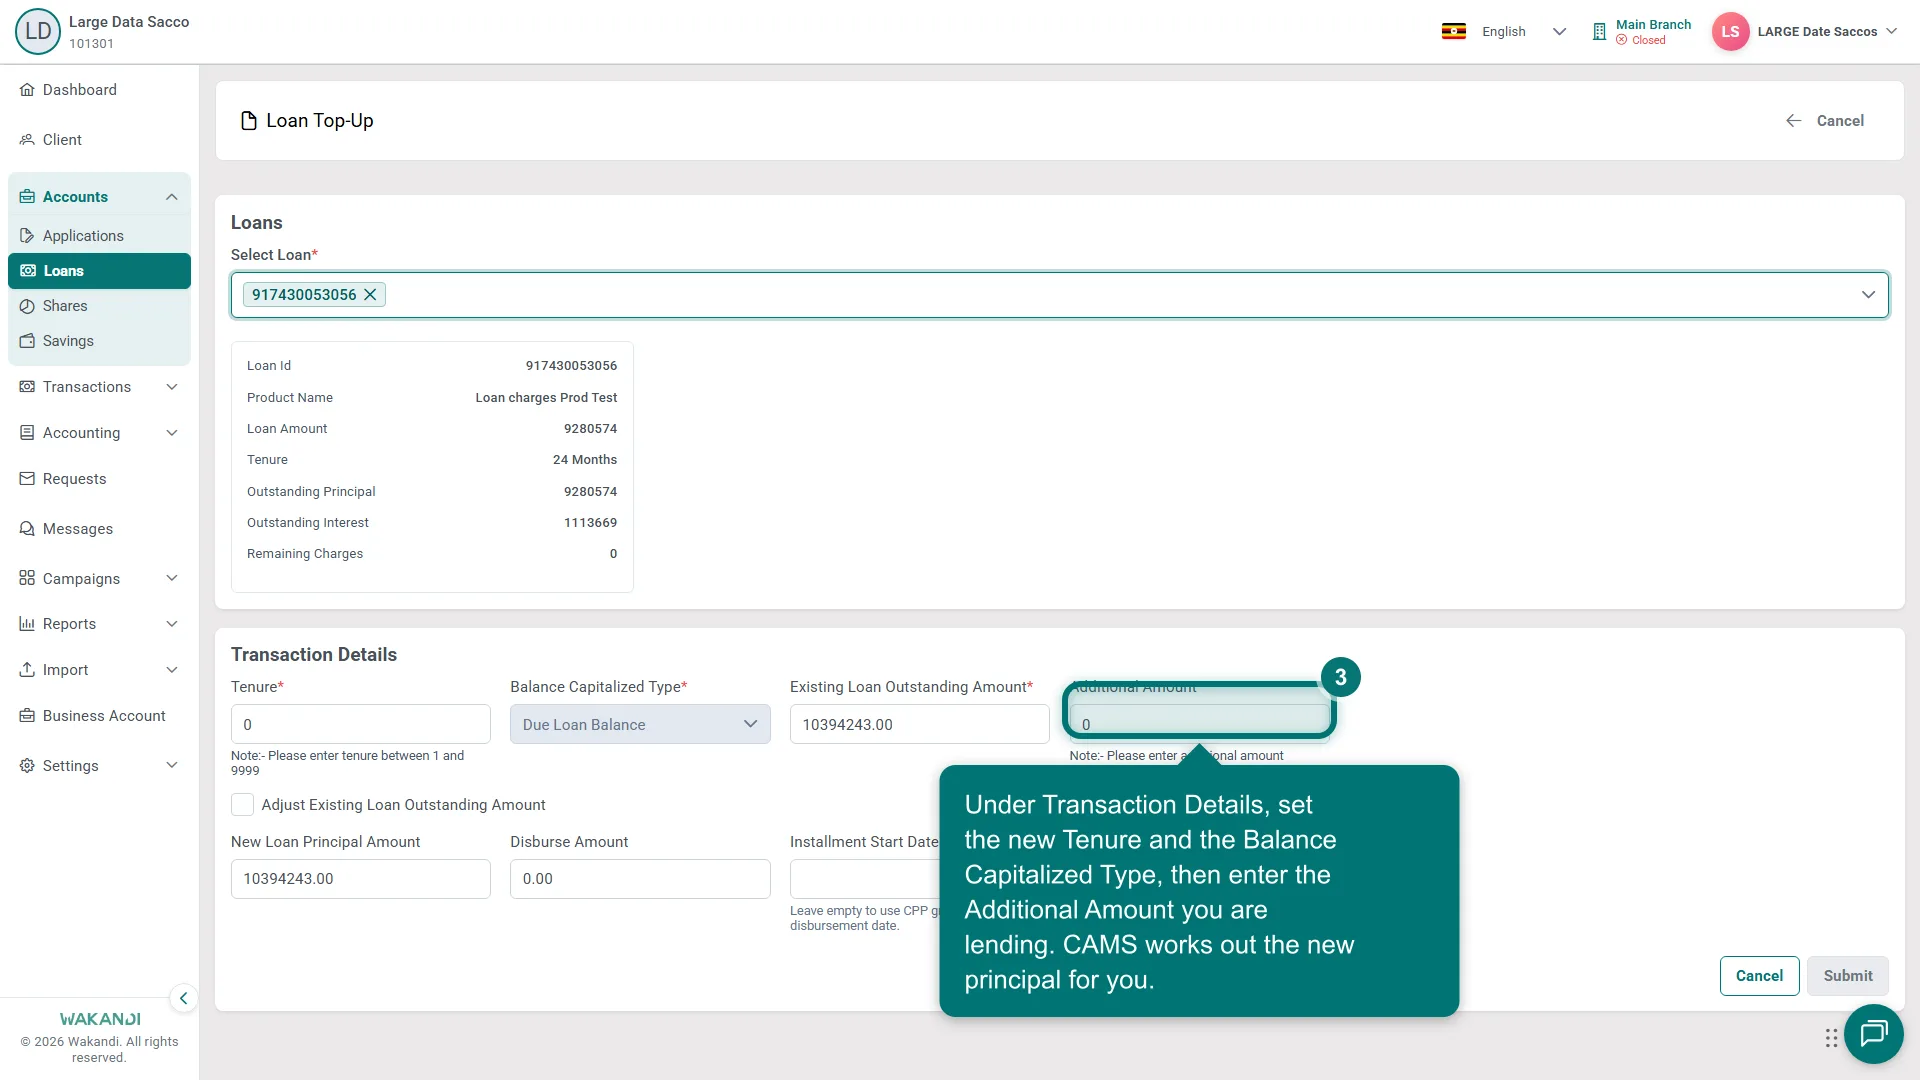
Task: Click the Client people icon
Action: (27, 140)
